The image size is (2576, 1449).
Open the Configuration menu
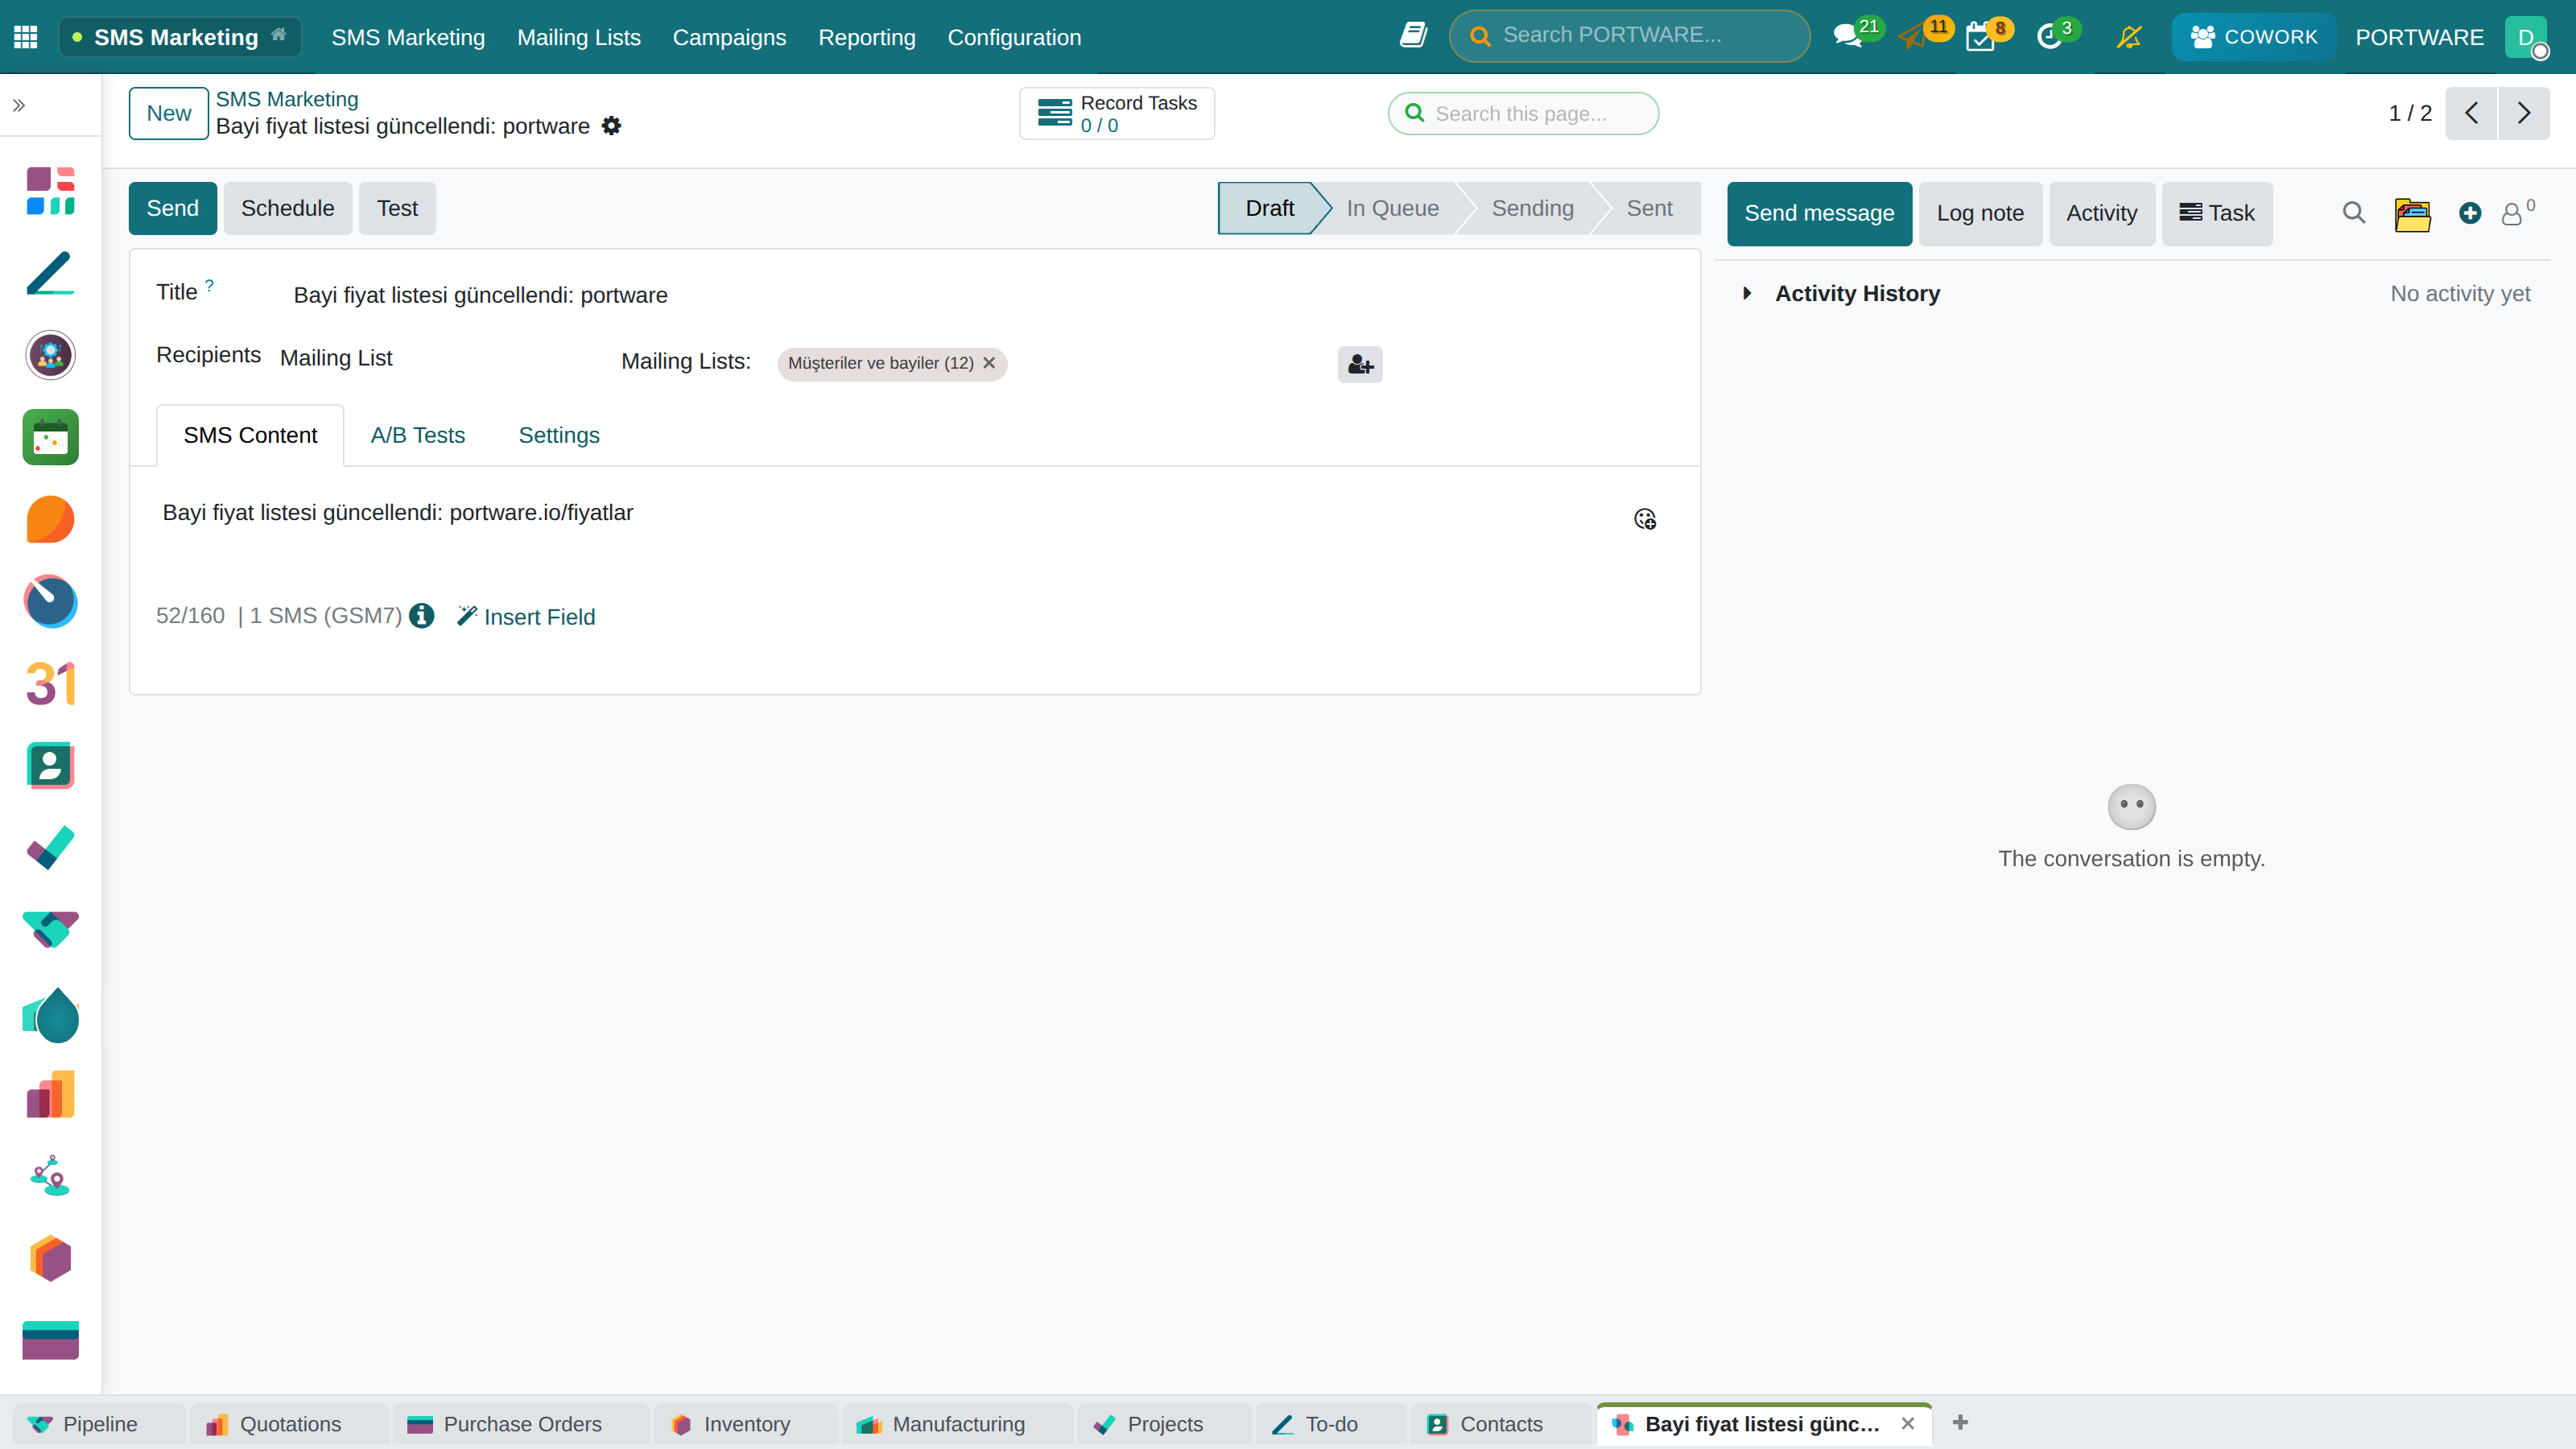(x=1014, y=37)
